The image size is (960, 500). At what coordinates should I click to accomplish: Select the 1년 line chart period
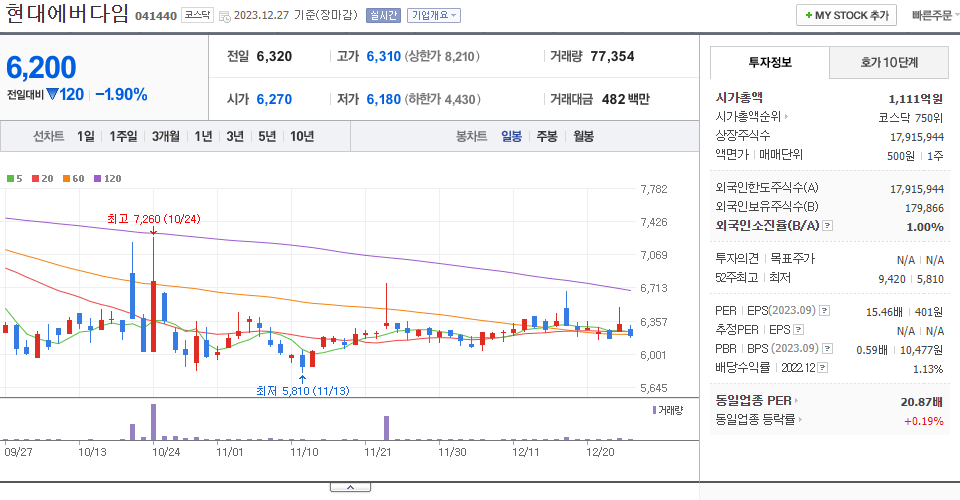click(203, 136)
